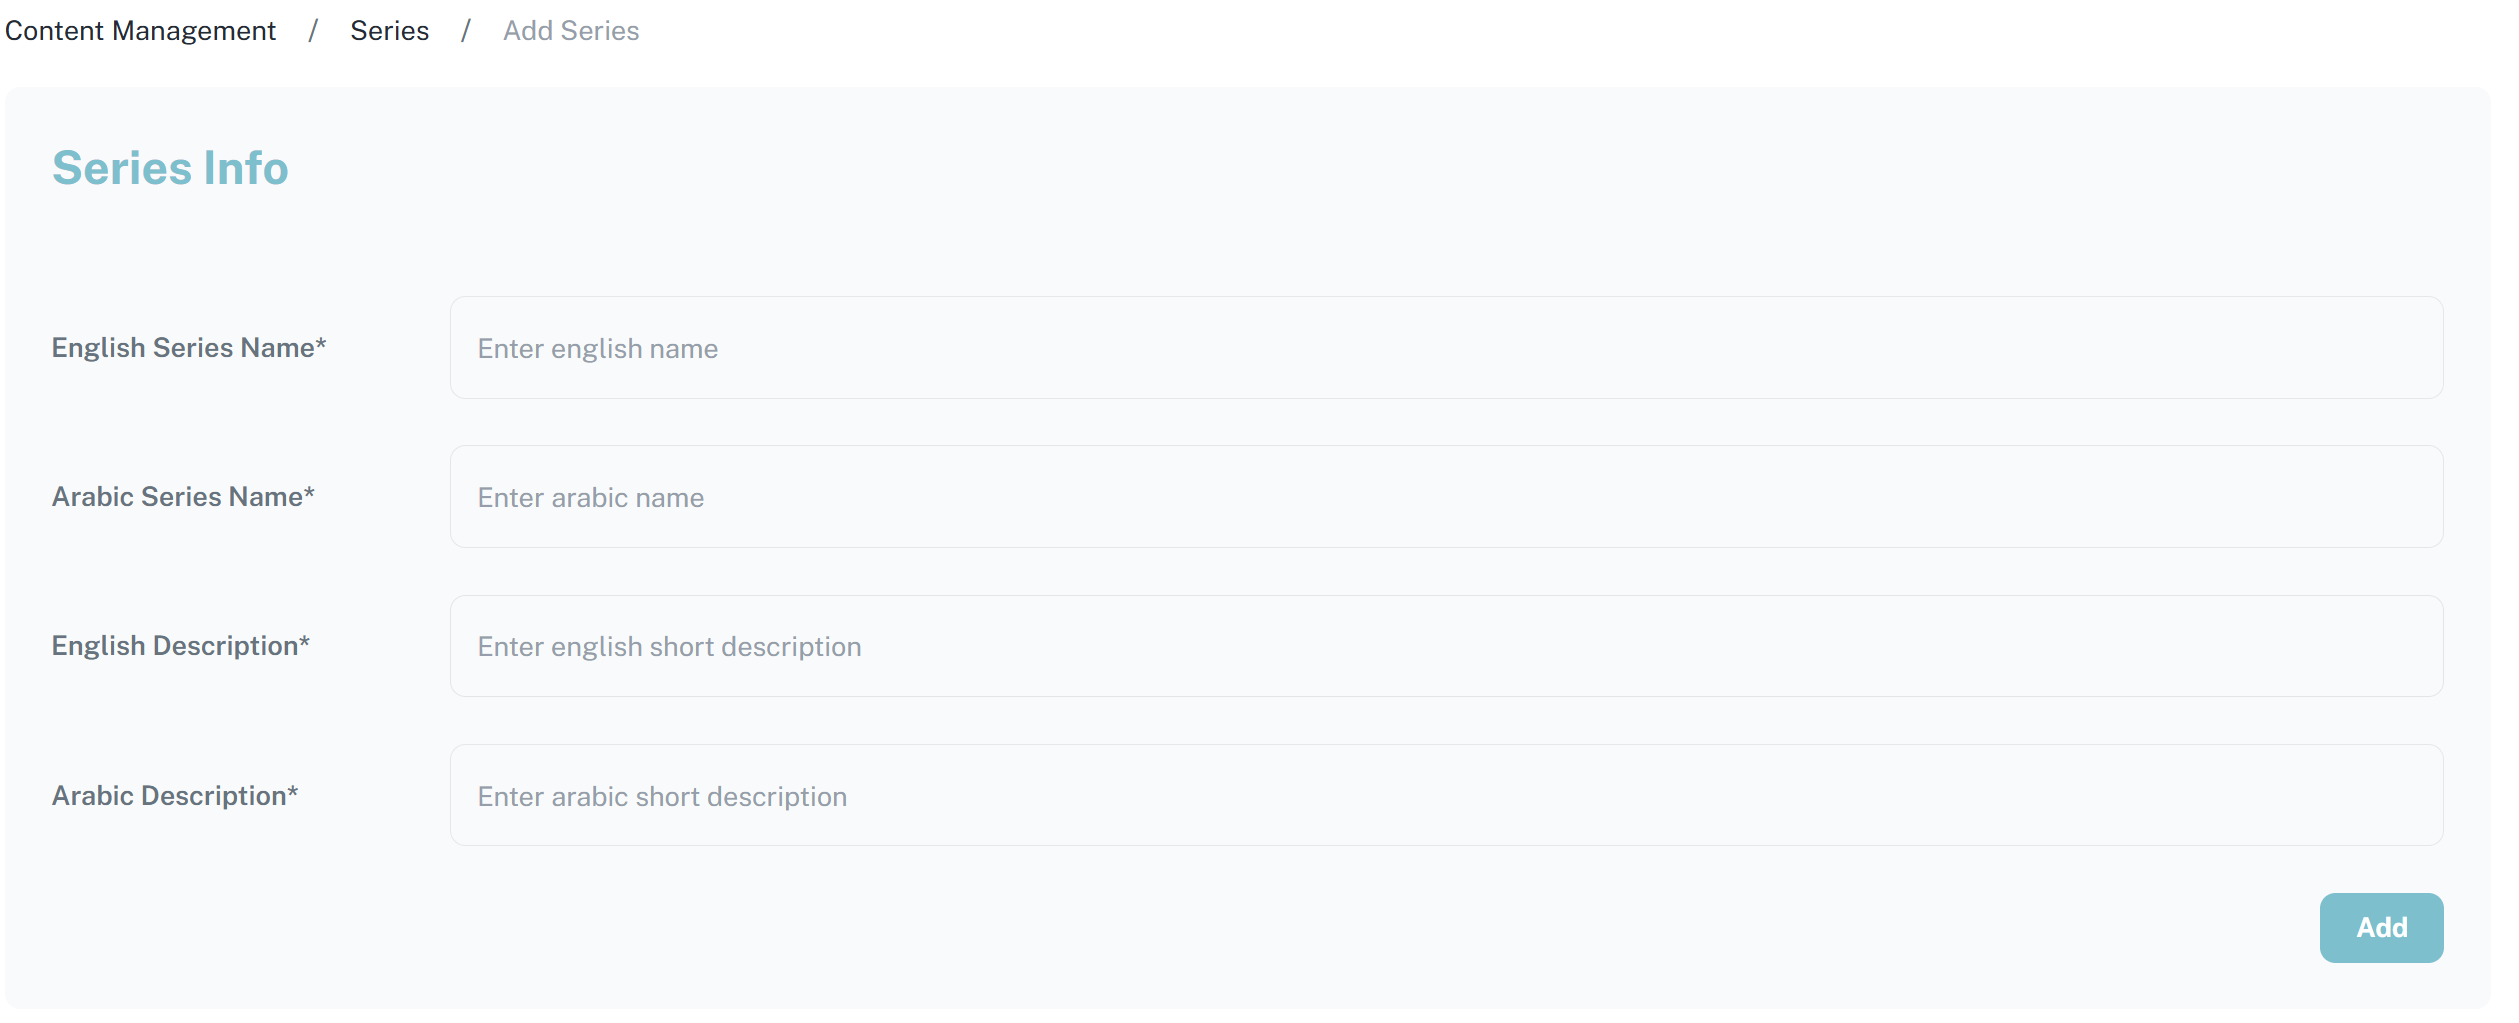Click the Add Series breadcrumb text
Screen dimensions: 2519x1023
coord(570,31)
